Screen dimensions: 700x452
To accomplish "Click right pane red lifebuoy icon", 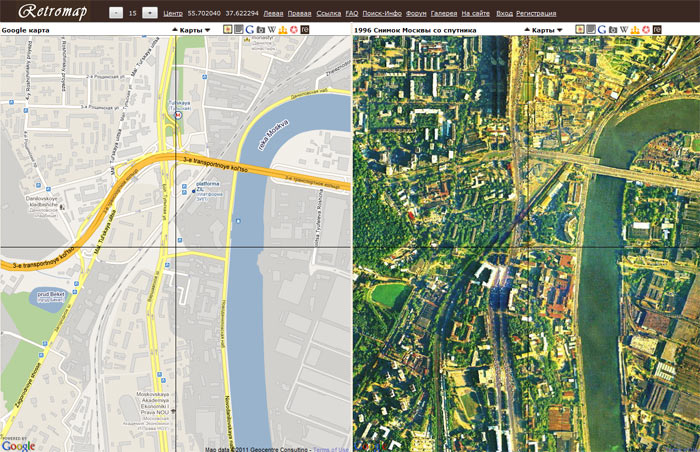I will coord(646,29).
